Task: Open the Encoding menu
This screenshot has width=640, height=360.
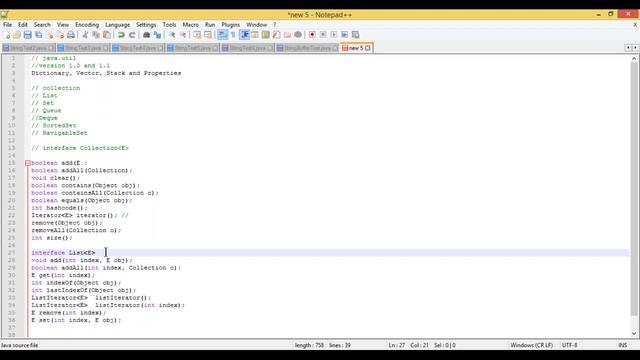Action: coord(87,25)
